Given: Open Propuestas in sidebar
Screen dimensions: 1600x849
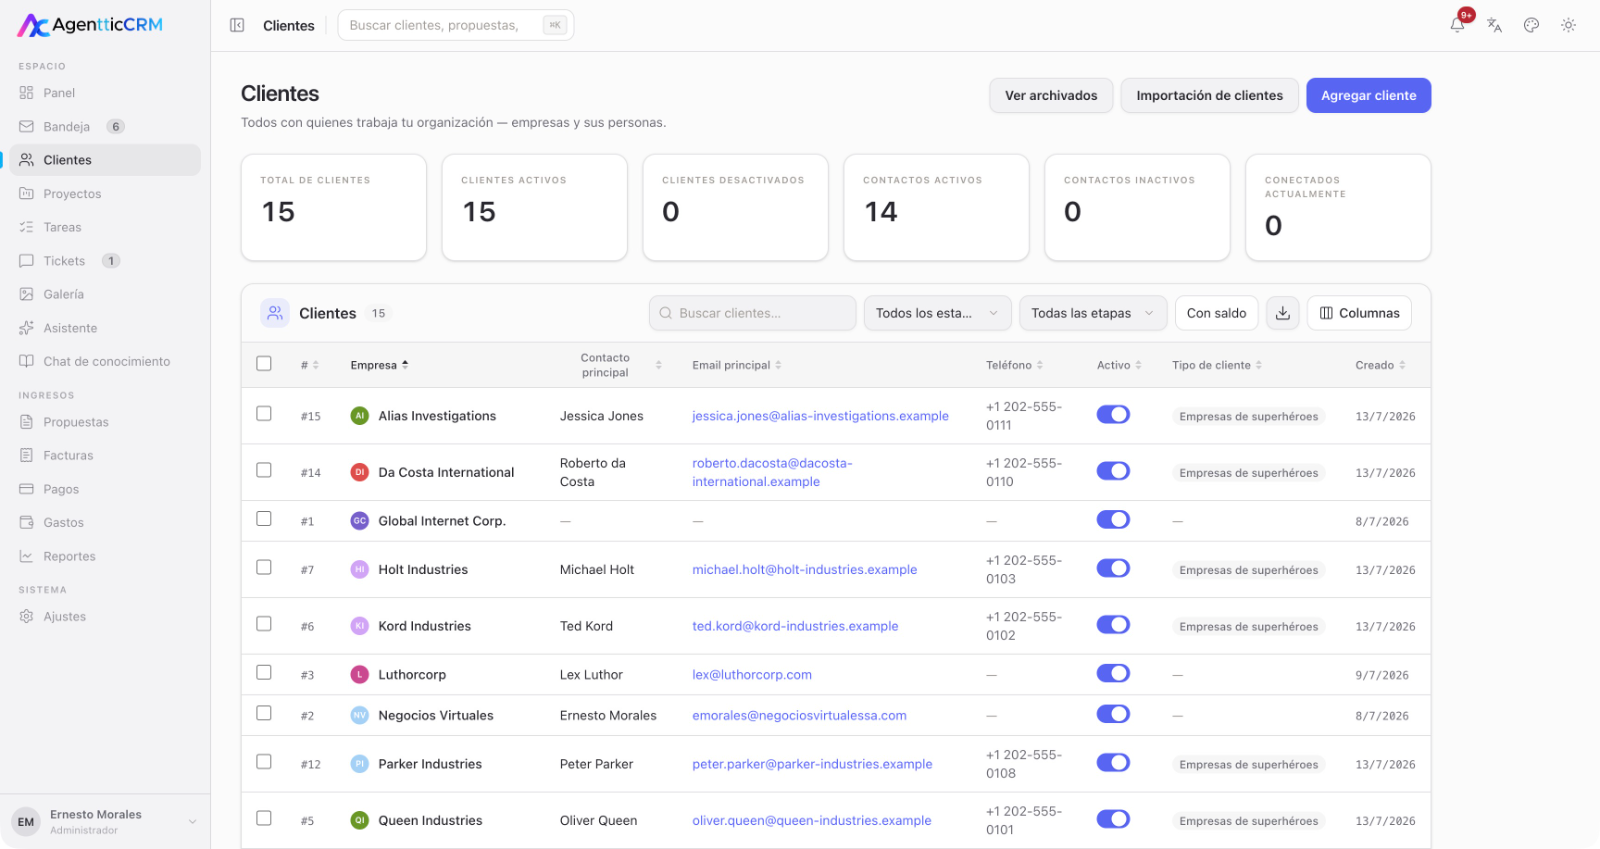Looking at the screenshot, I should [105, 422].
